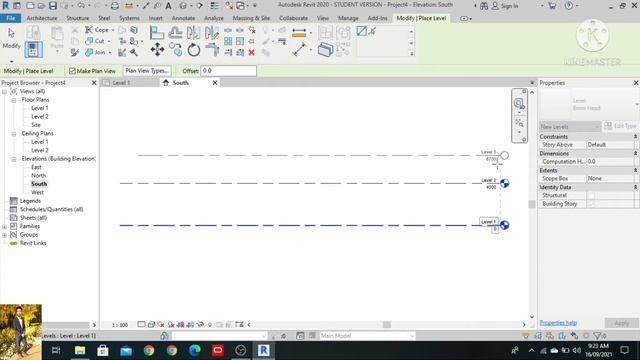This screenshot has width=640, height=360.
Task: Open the Properties help link
Action: click(x=558, y=323)
